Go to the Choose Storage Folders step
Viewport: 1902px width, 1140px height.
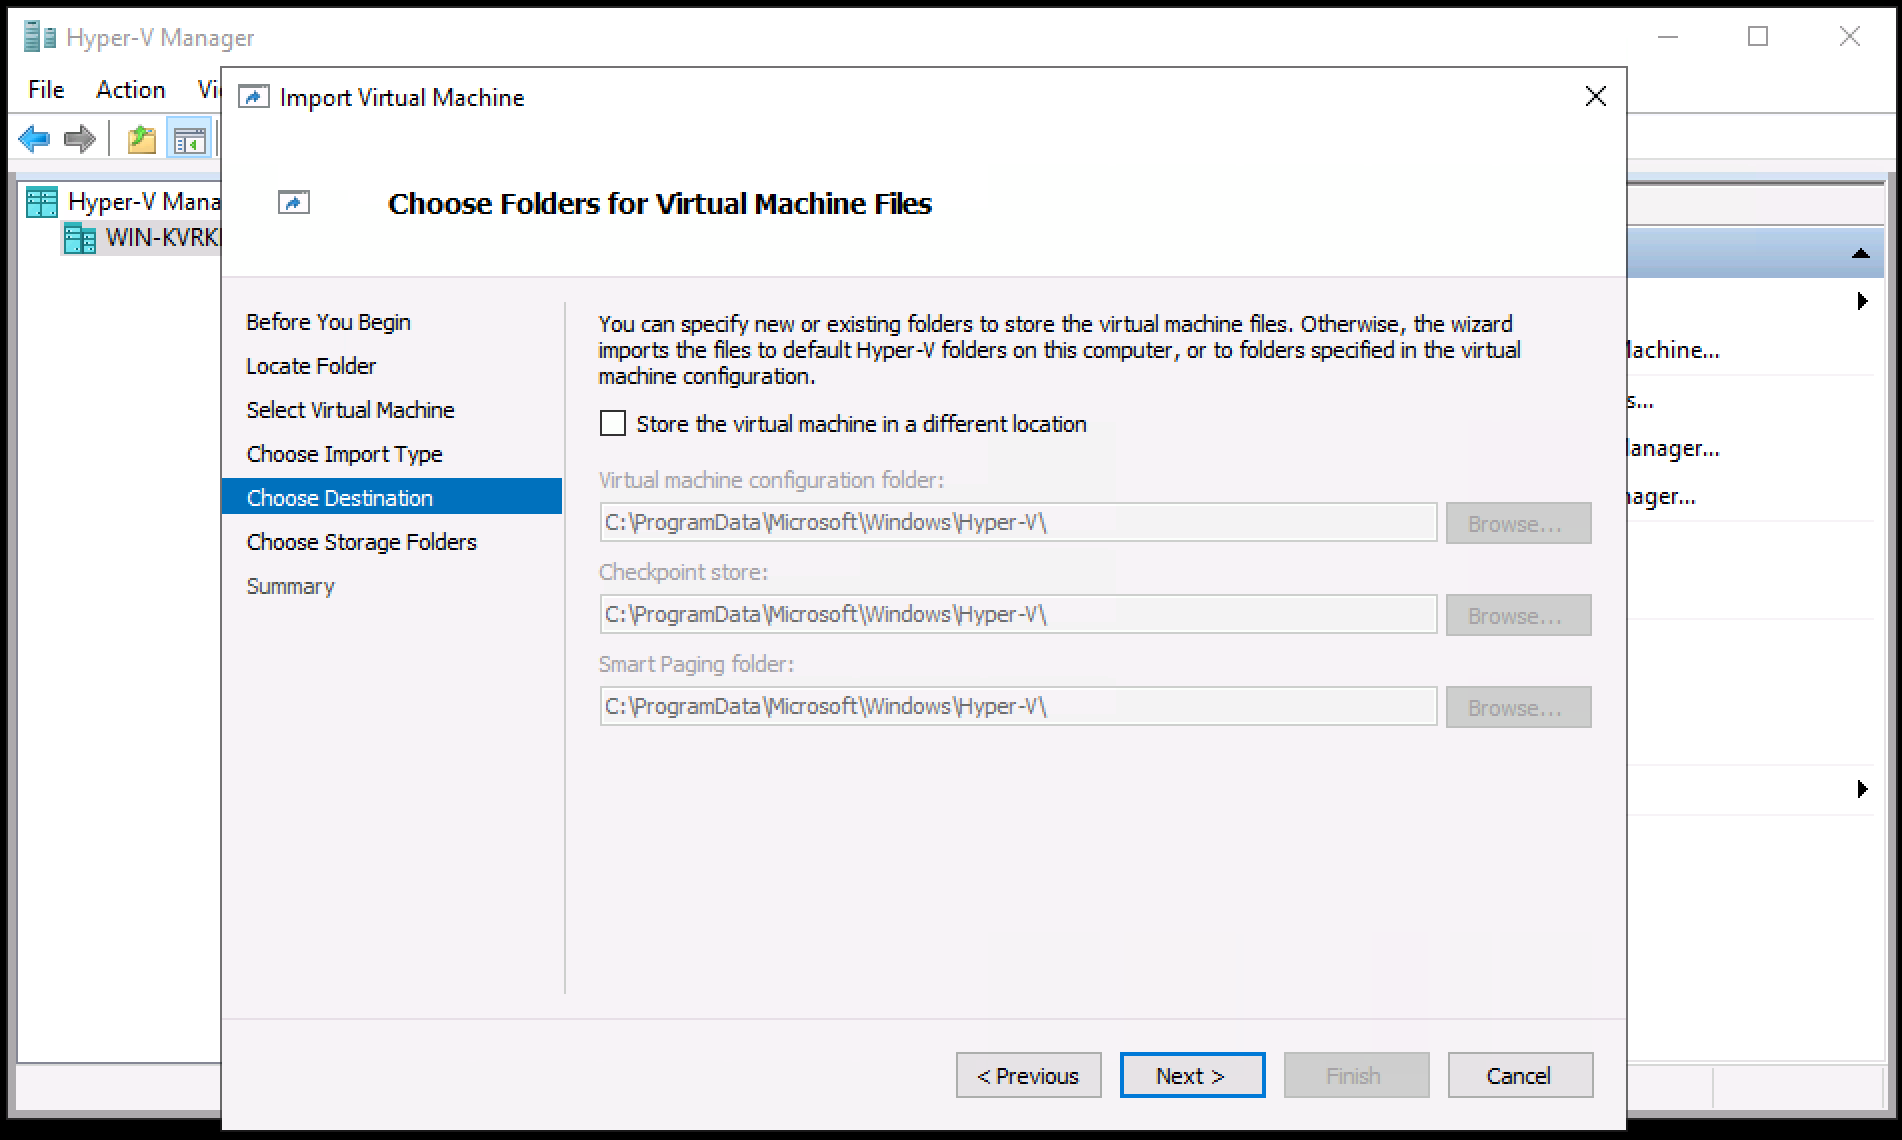361,542
